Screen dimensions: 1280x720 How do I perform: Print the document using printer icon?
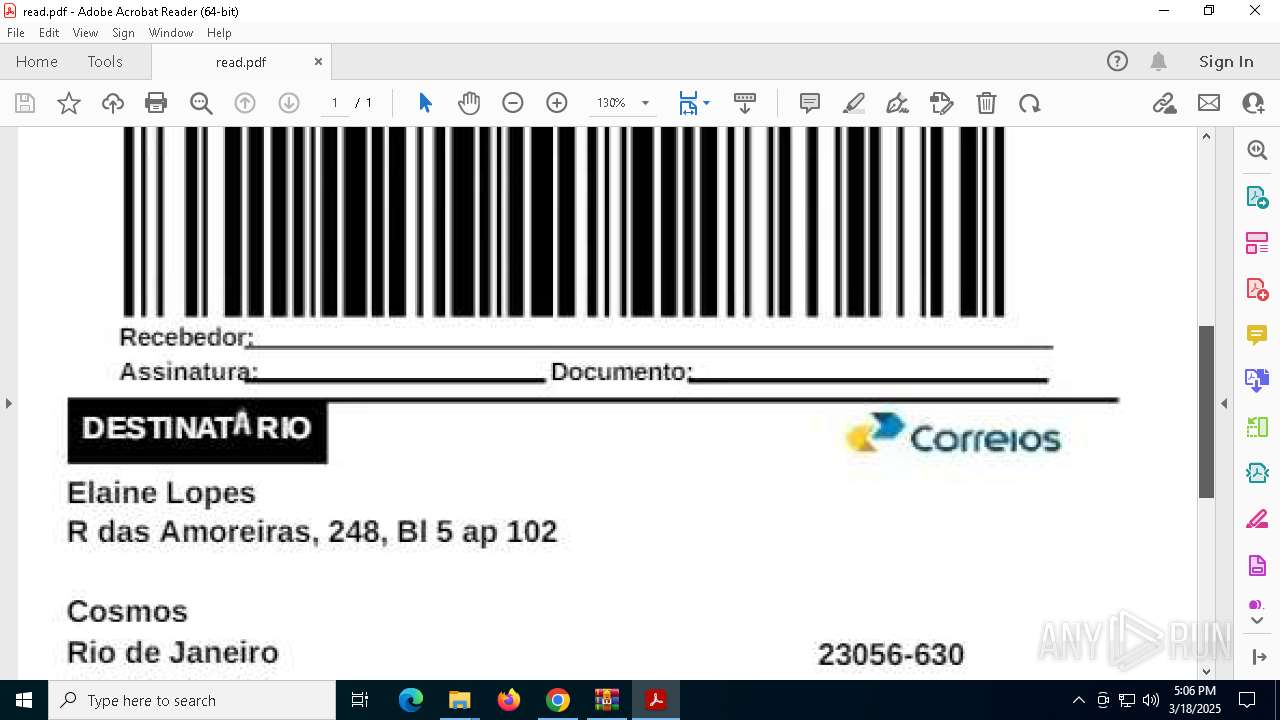click(x=156, y=103)
